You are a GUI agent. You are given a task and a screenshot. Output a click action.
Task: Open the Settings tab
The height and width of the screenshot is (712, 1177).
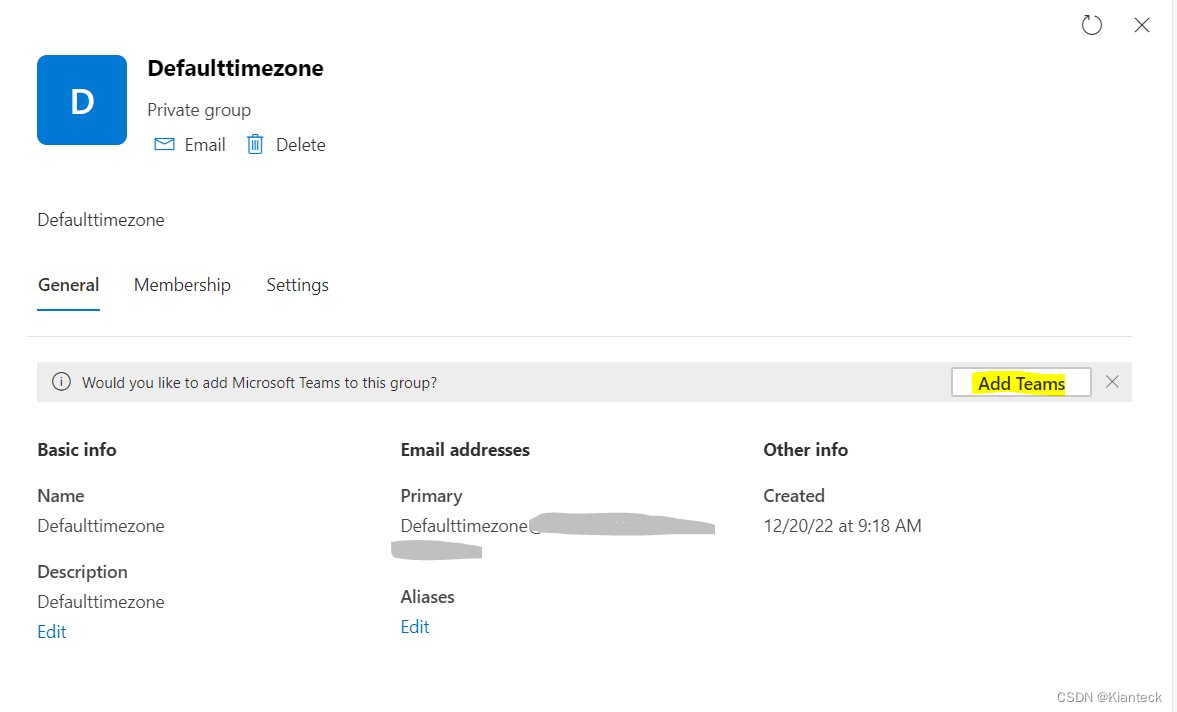point(297,285)
